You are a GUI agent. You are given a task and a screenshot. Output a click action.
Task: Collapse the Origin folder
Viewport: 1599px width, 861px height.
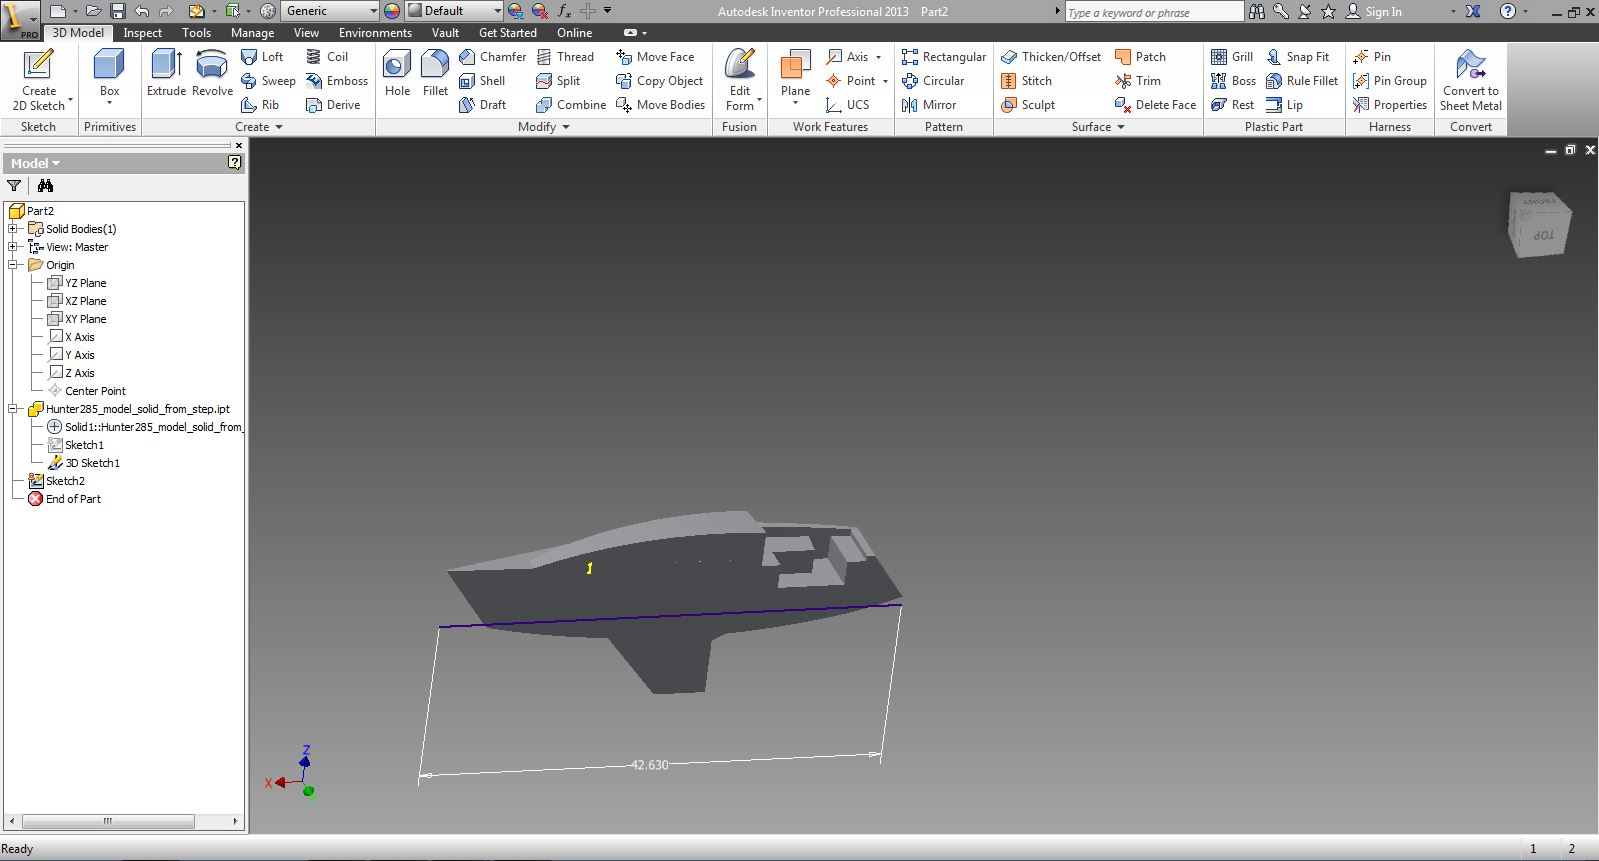13,265
